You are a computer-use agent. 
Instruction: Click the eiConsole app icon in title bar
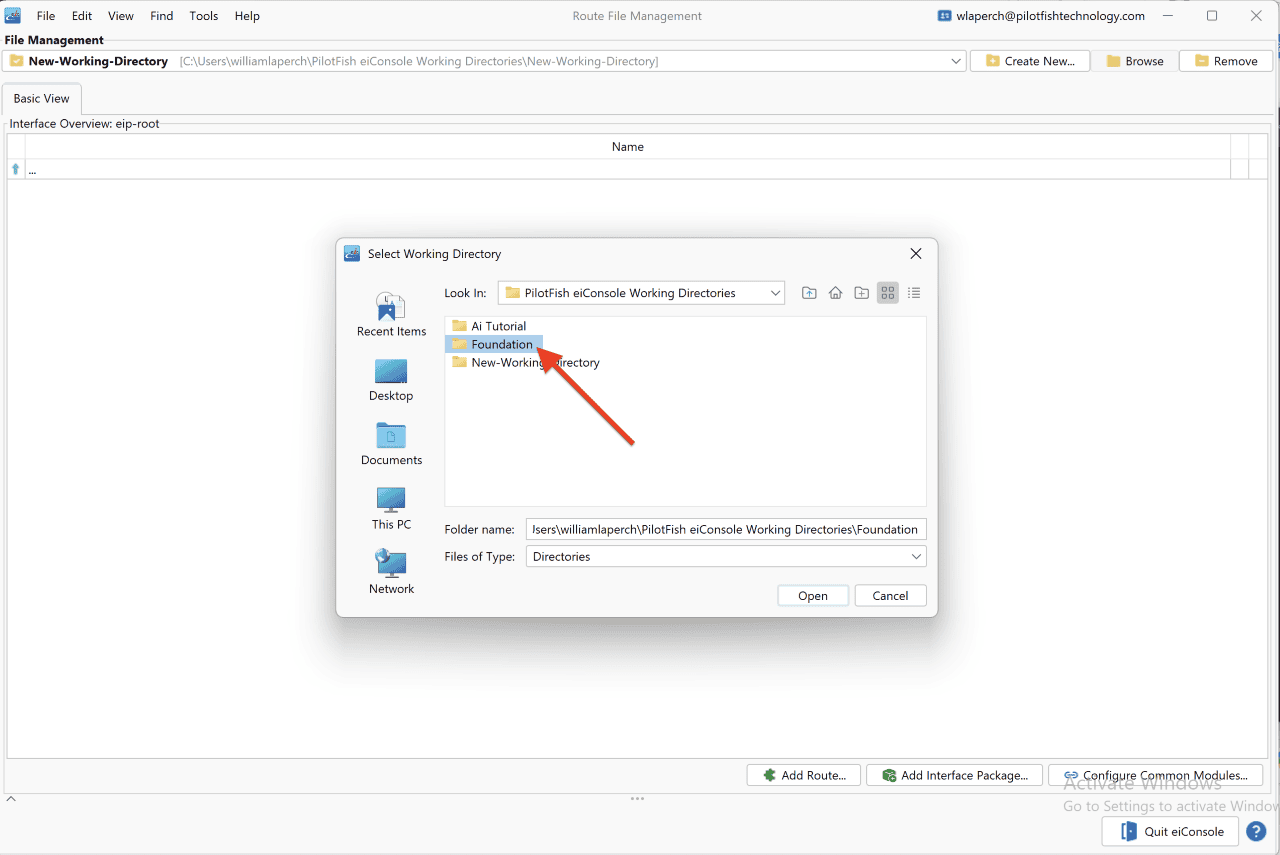coord(13,15)
